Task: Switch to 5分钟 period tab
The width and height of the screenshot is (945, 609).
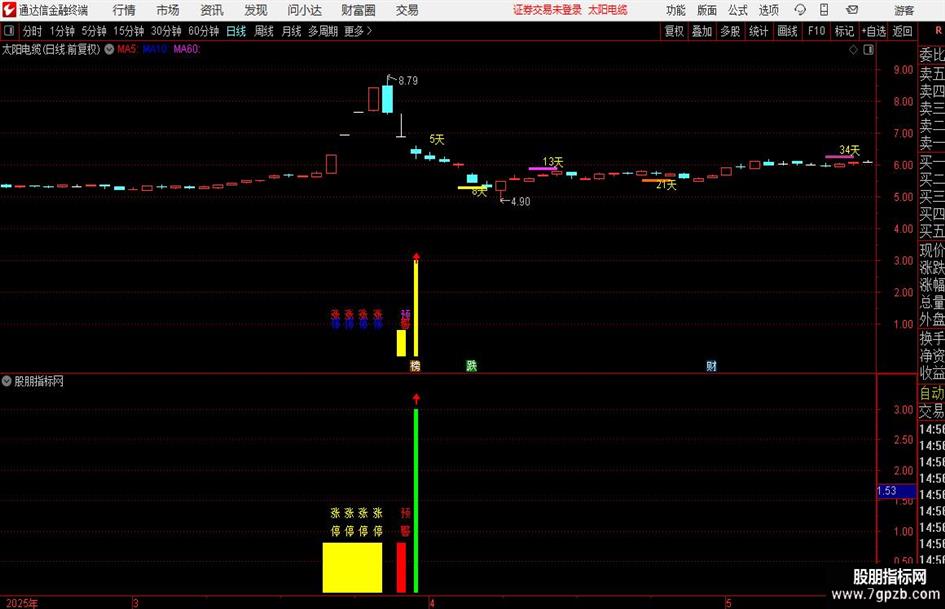Action: 94,31
